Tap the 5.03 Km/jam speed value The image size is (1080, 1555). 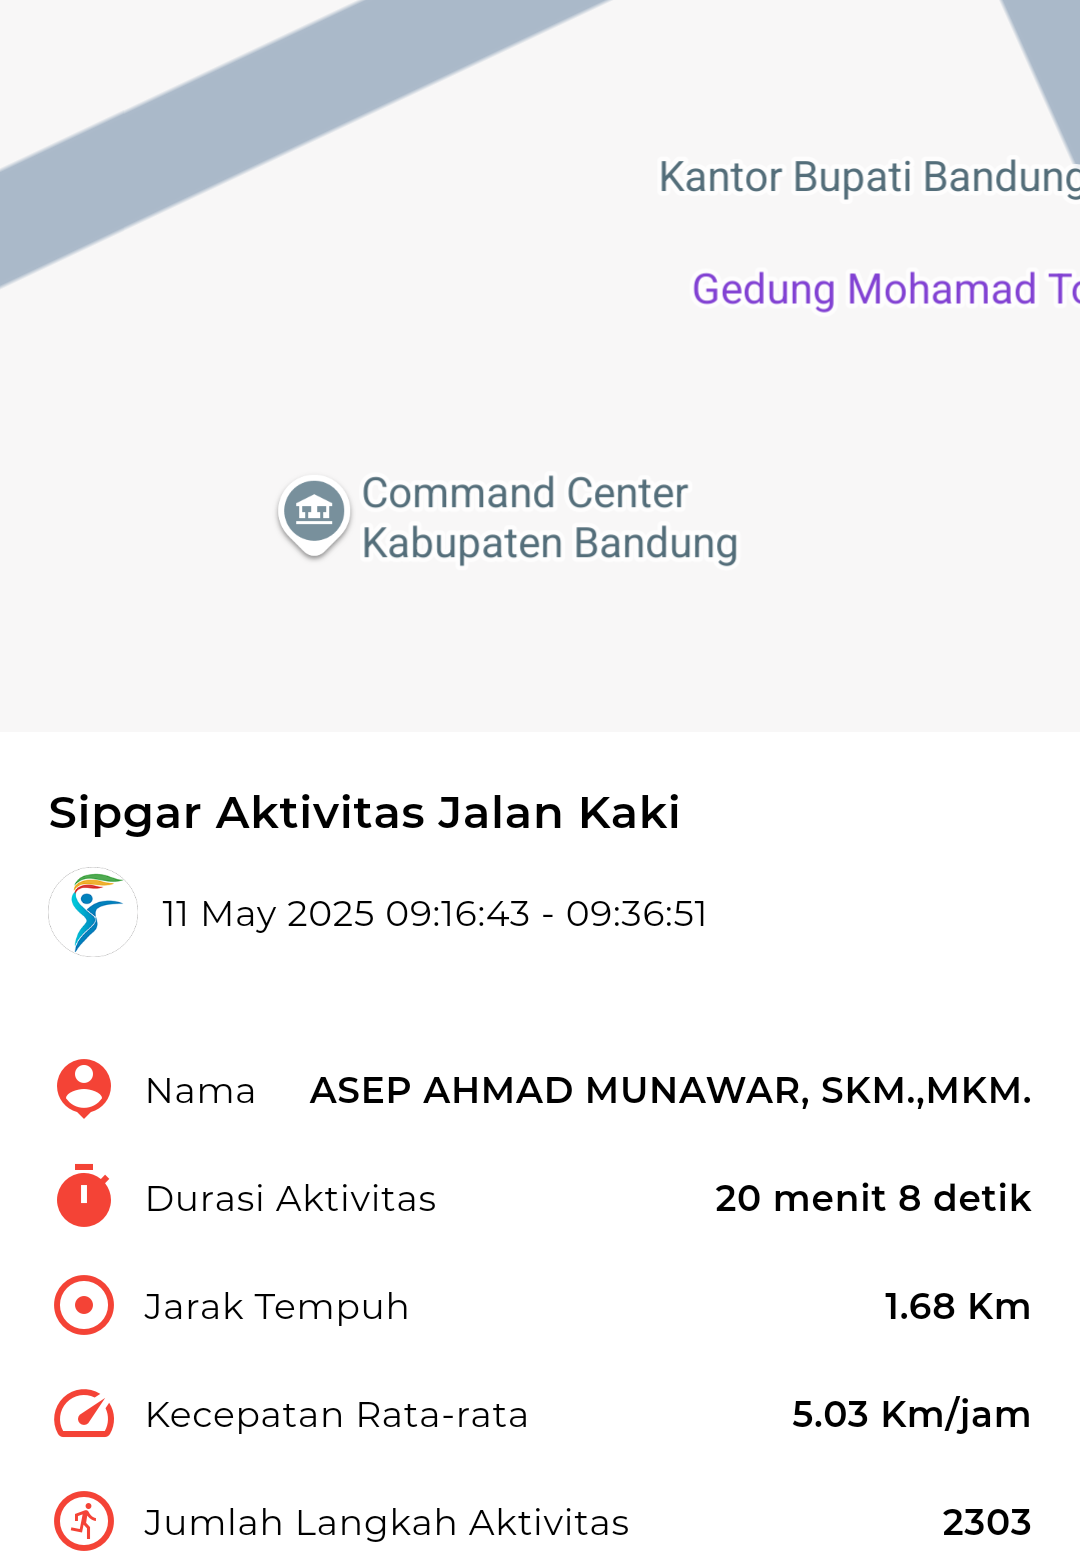pos(911,1414)
